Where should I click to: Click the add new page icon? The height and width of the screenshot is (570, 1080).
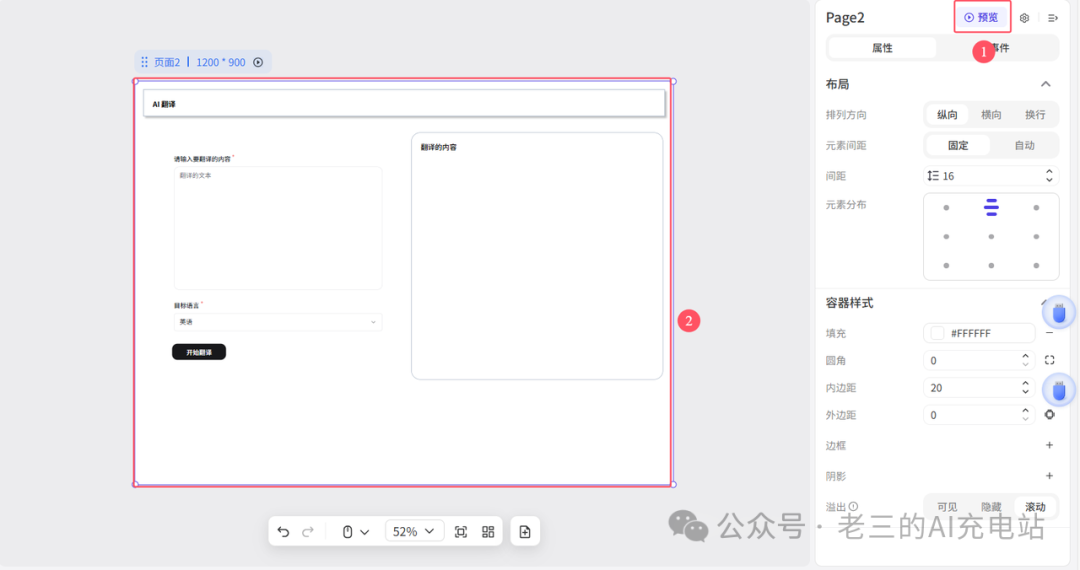click(x=525, y=531)
